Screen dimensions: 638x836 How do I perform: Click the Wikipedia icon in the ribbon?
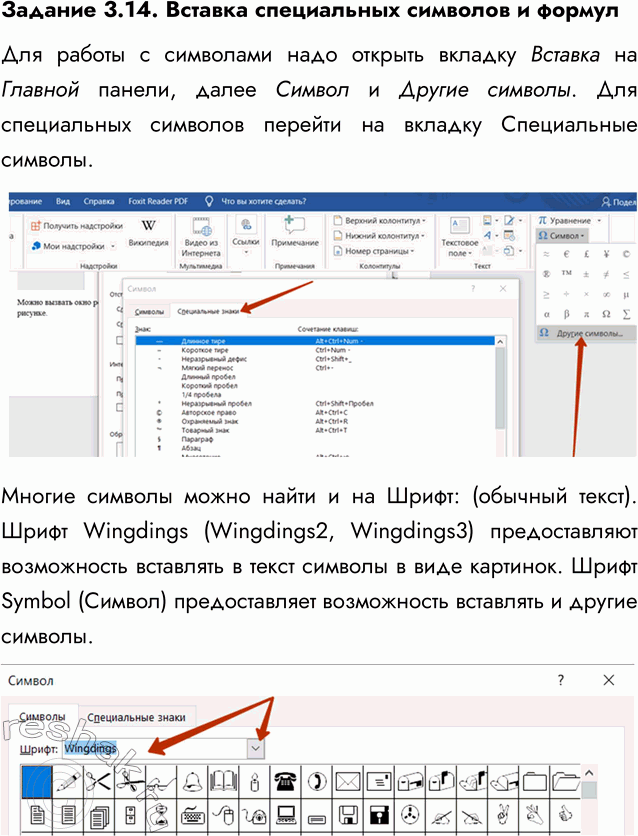click(148, 227)
